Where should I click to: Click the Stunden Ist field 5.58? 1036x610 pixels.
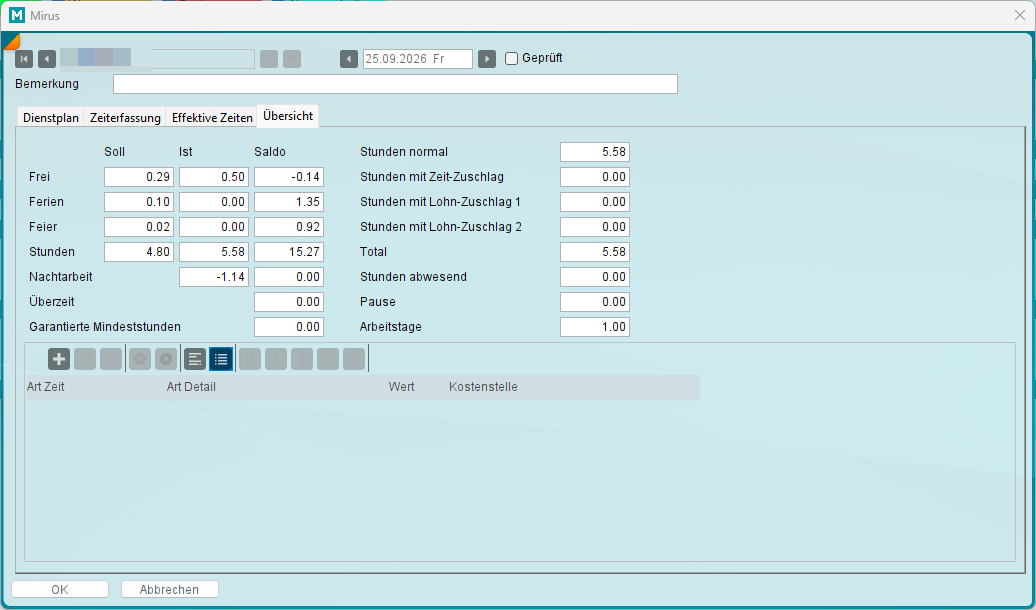pos(214,252)
